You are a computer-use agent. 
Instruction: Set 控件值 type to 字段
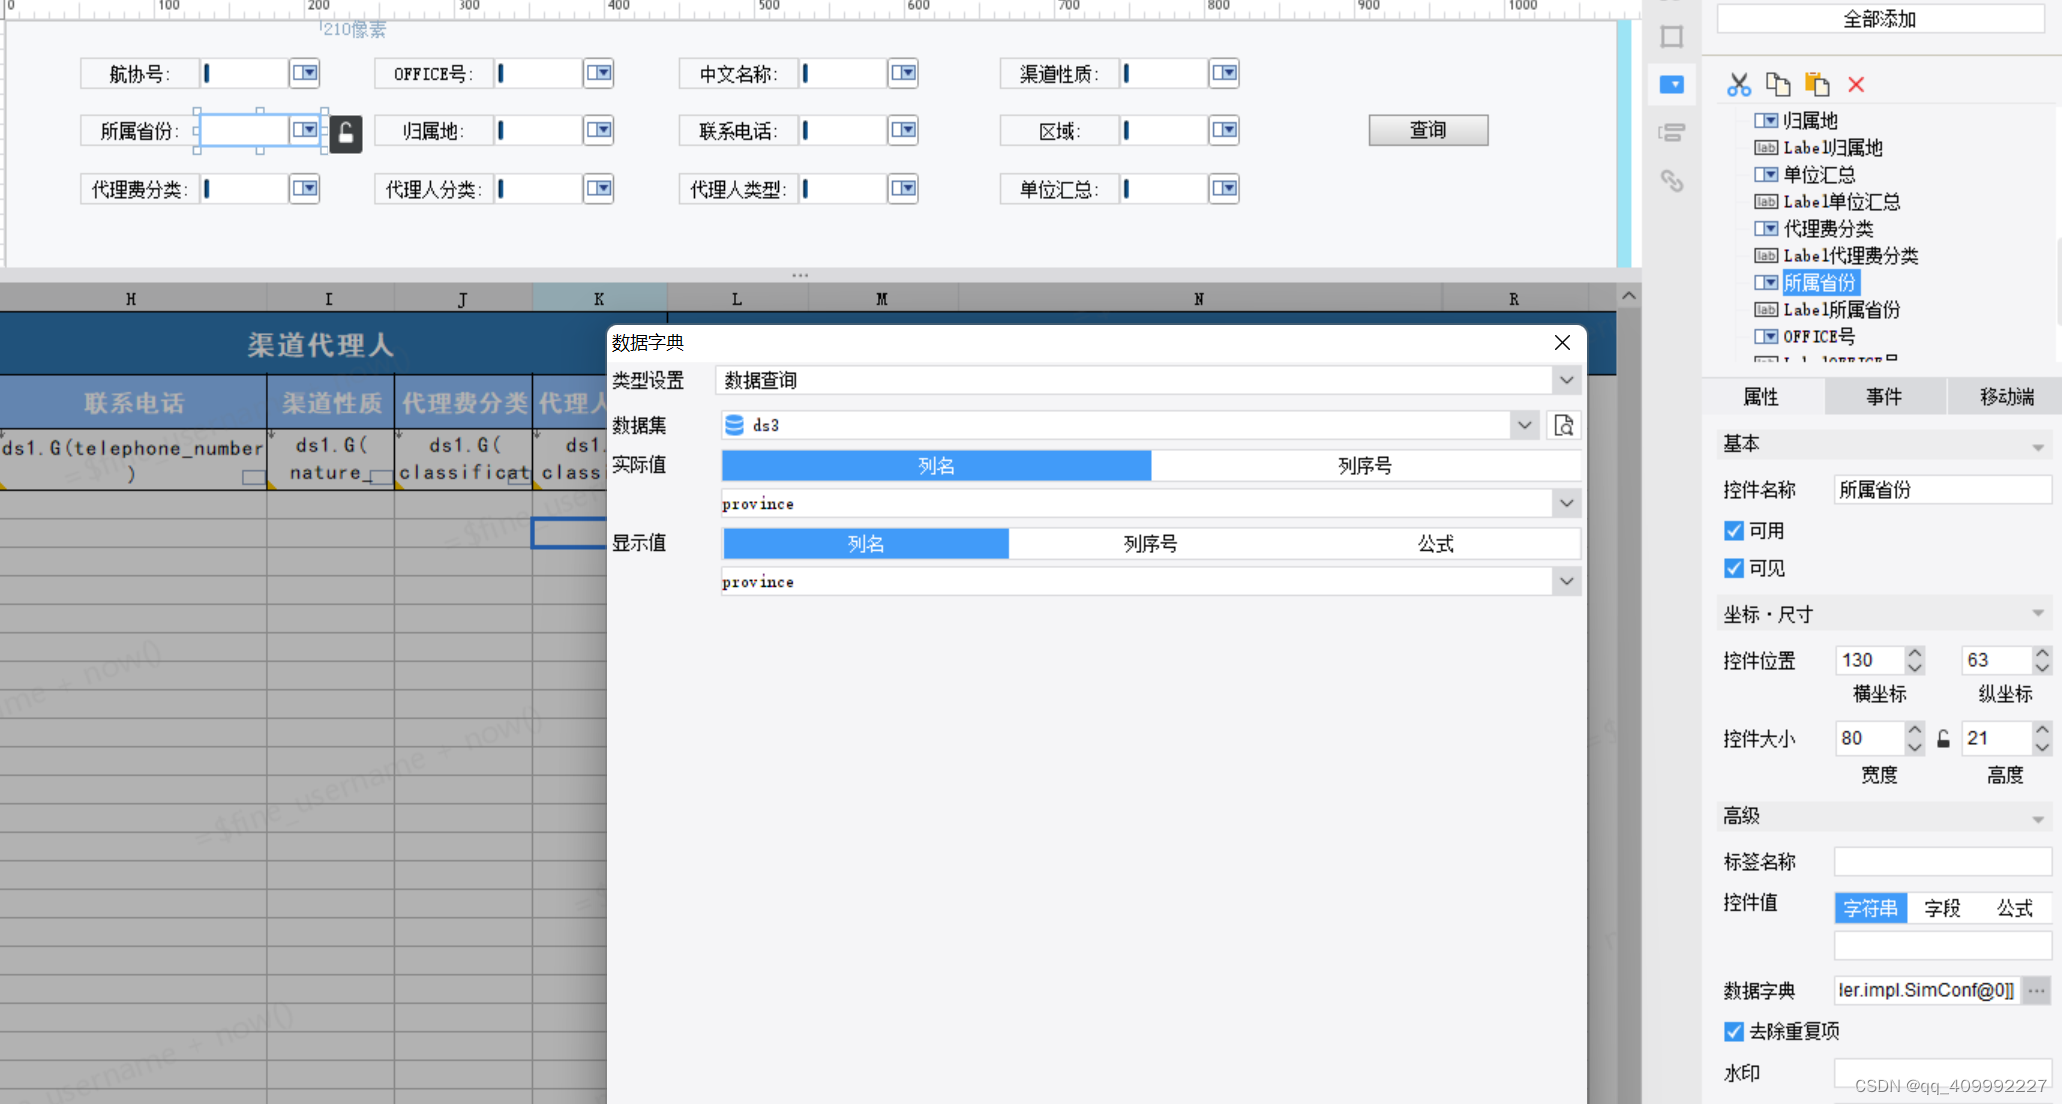pos(1942,908)
